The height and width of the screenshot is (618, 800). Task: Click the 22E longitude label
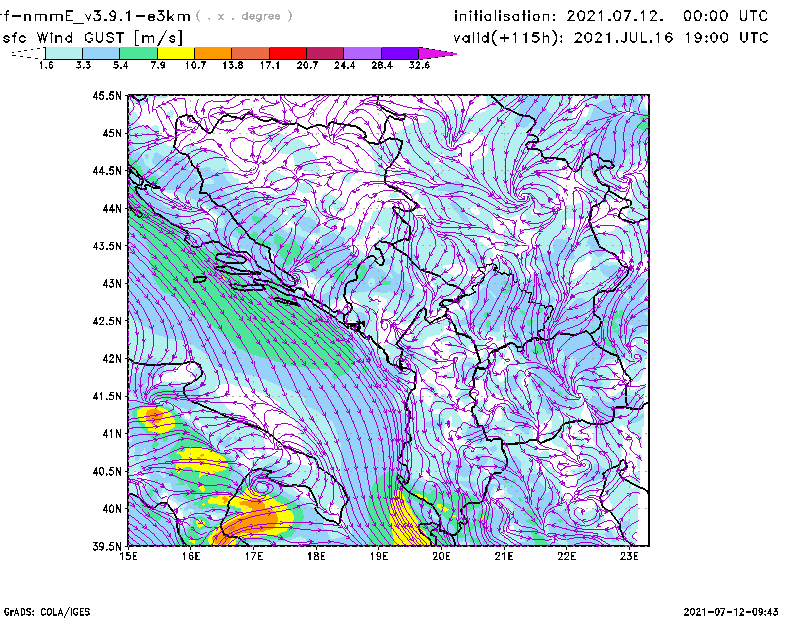click(567, 556)
